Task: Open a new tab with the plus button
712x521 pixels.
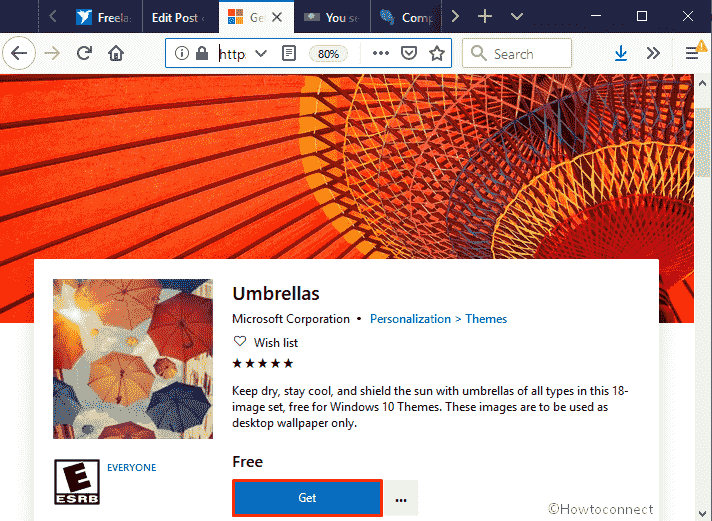Action: 485,17
